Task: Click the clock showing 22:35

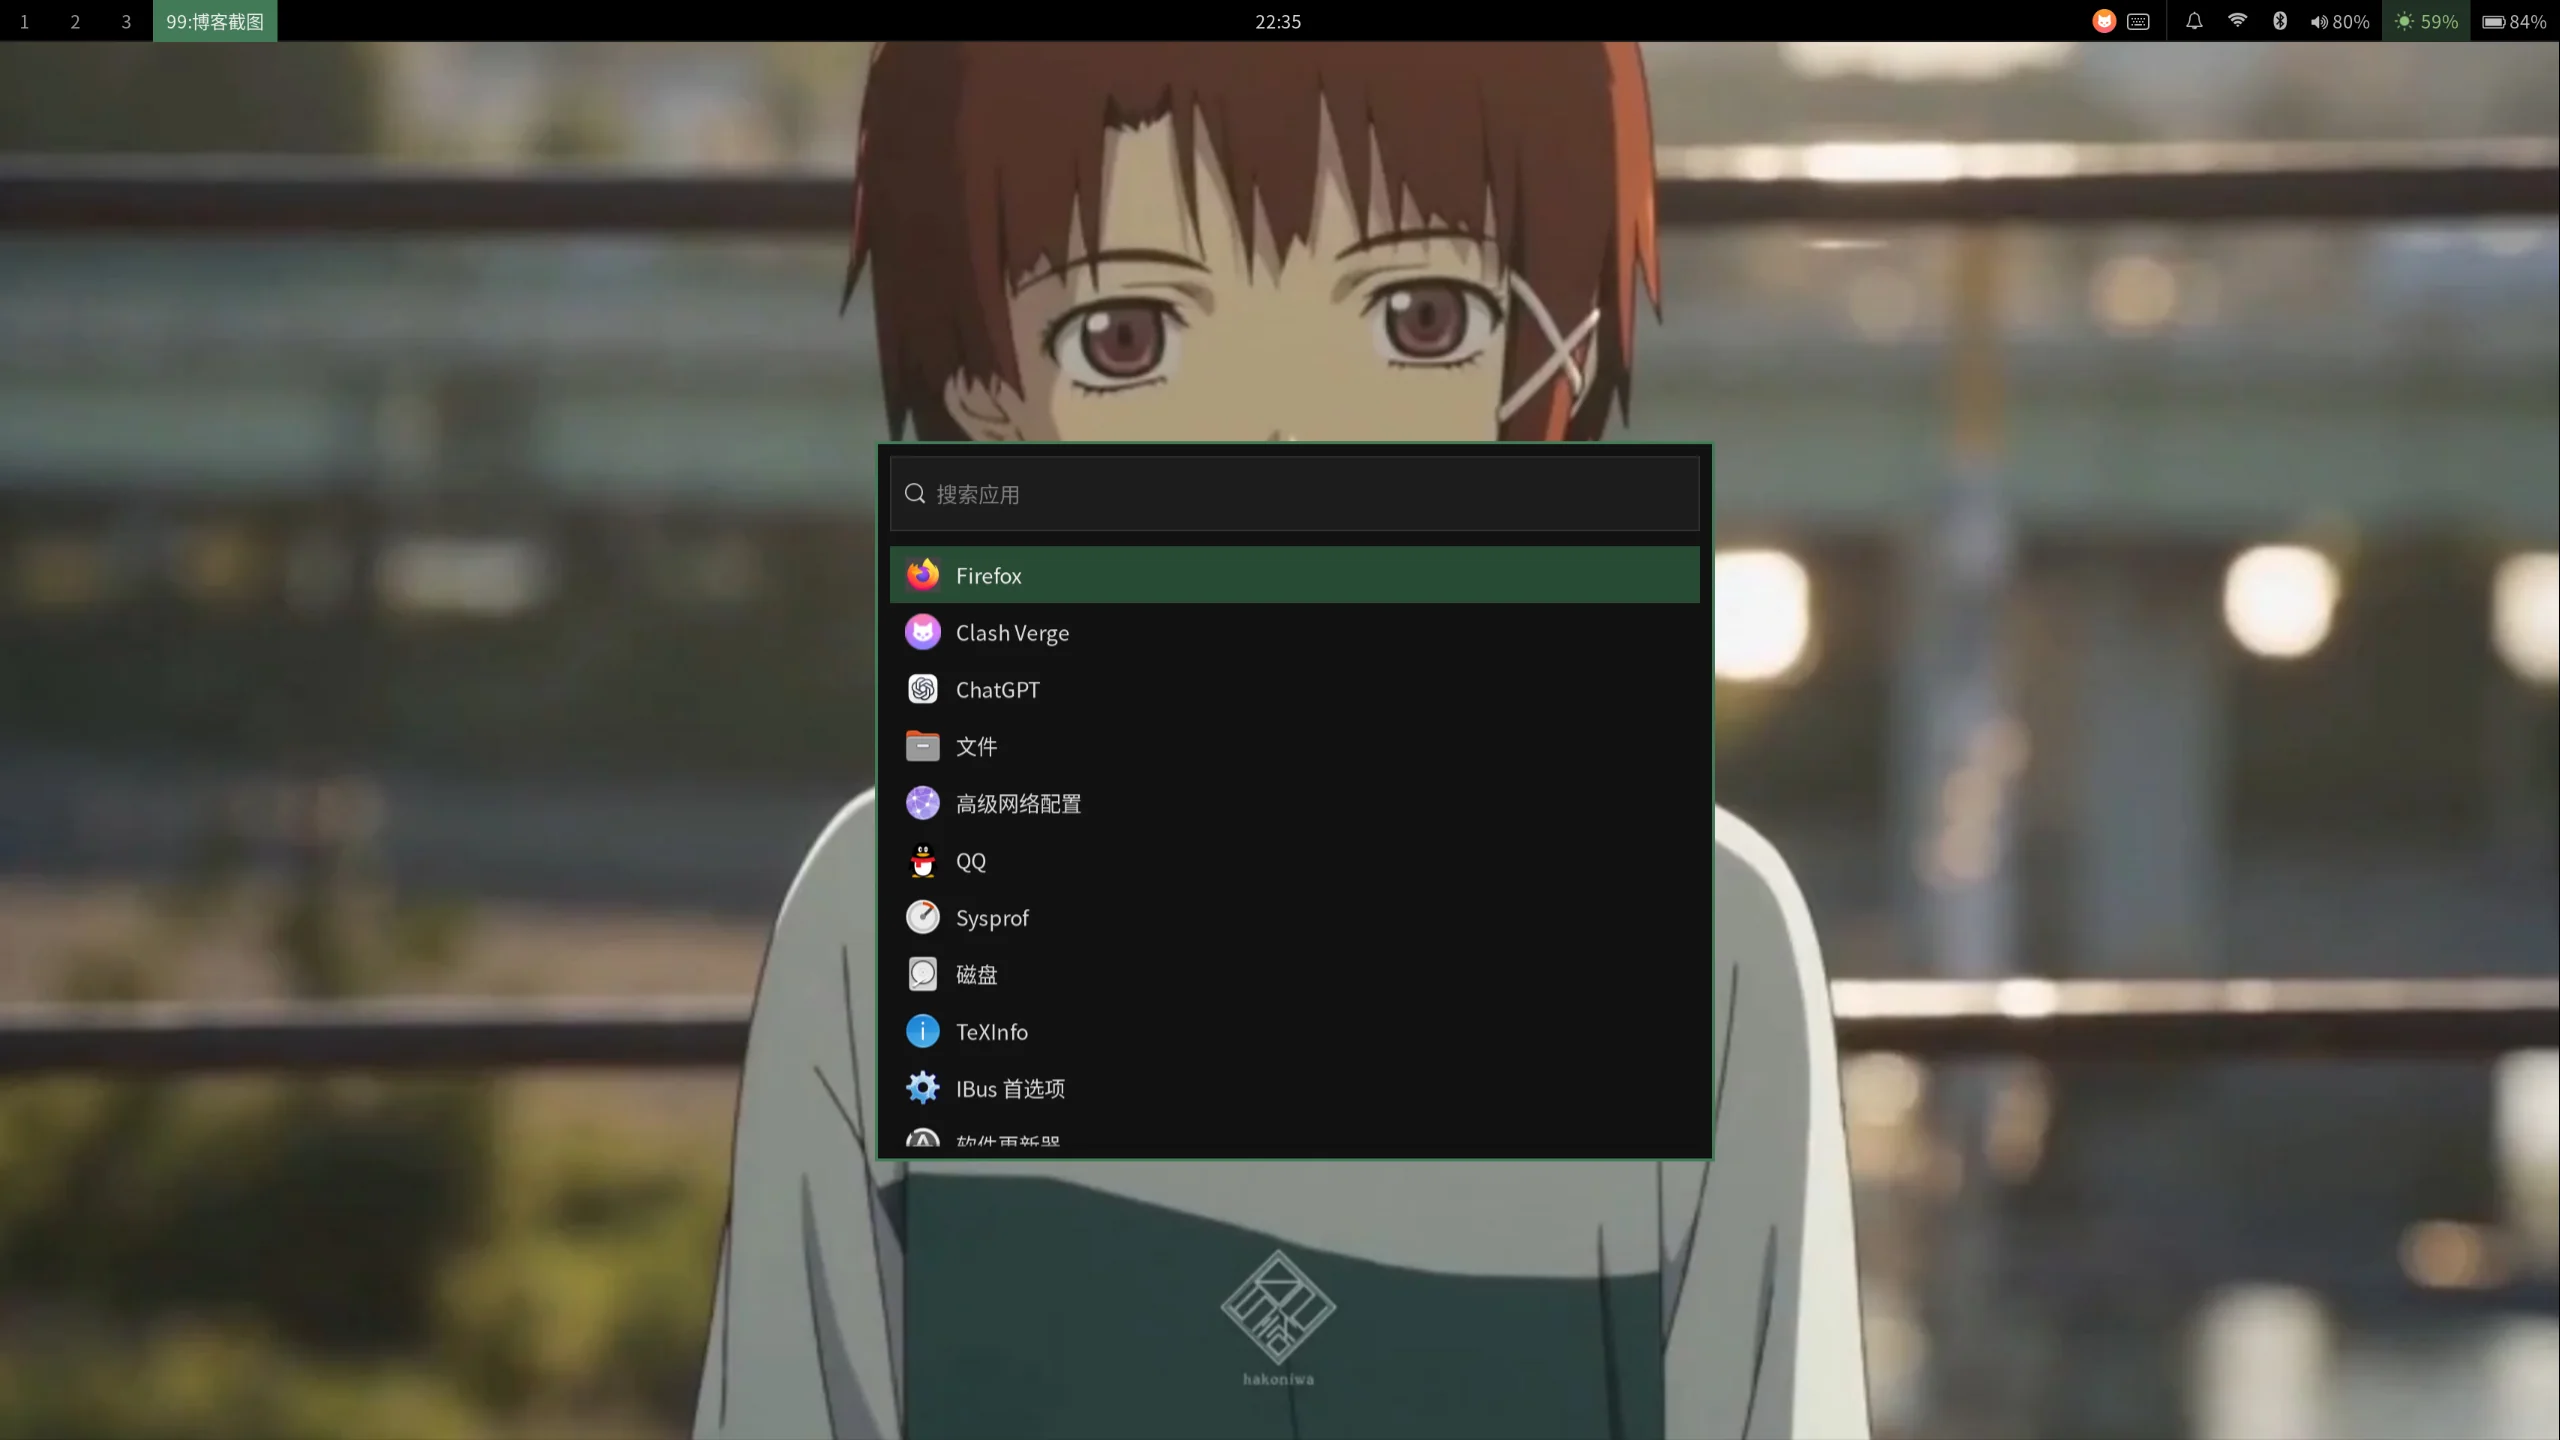Action: (x=1278, y=21)
